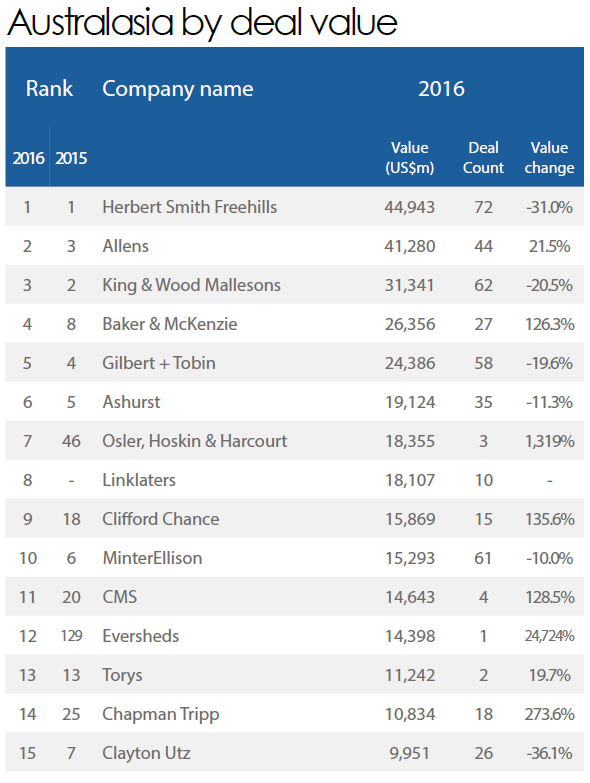Select King & Wood Mallesons entry
The image size is (590, 783).
point(192,285)
